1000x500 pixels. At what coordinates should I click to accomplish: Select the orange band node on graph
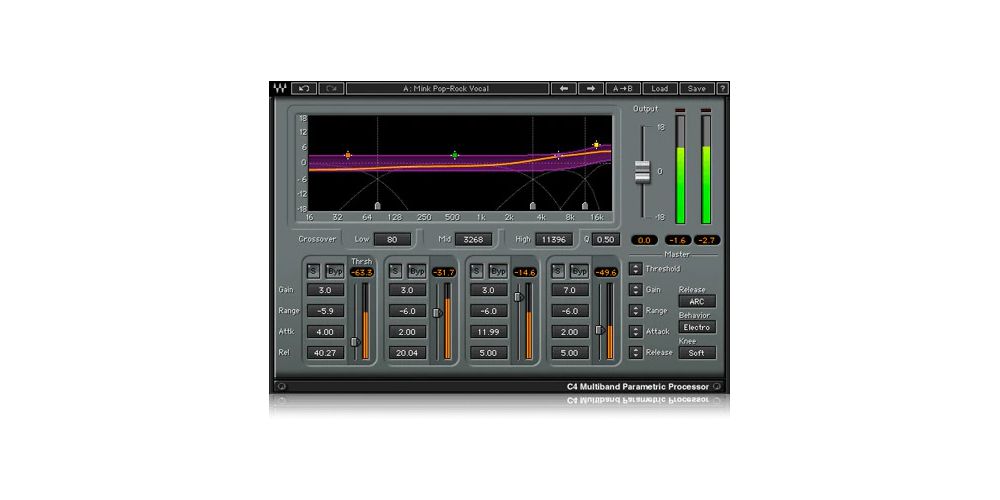348,155
